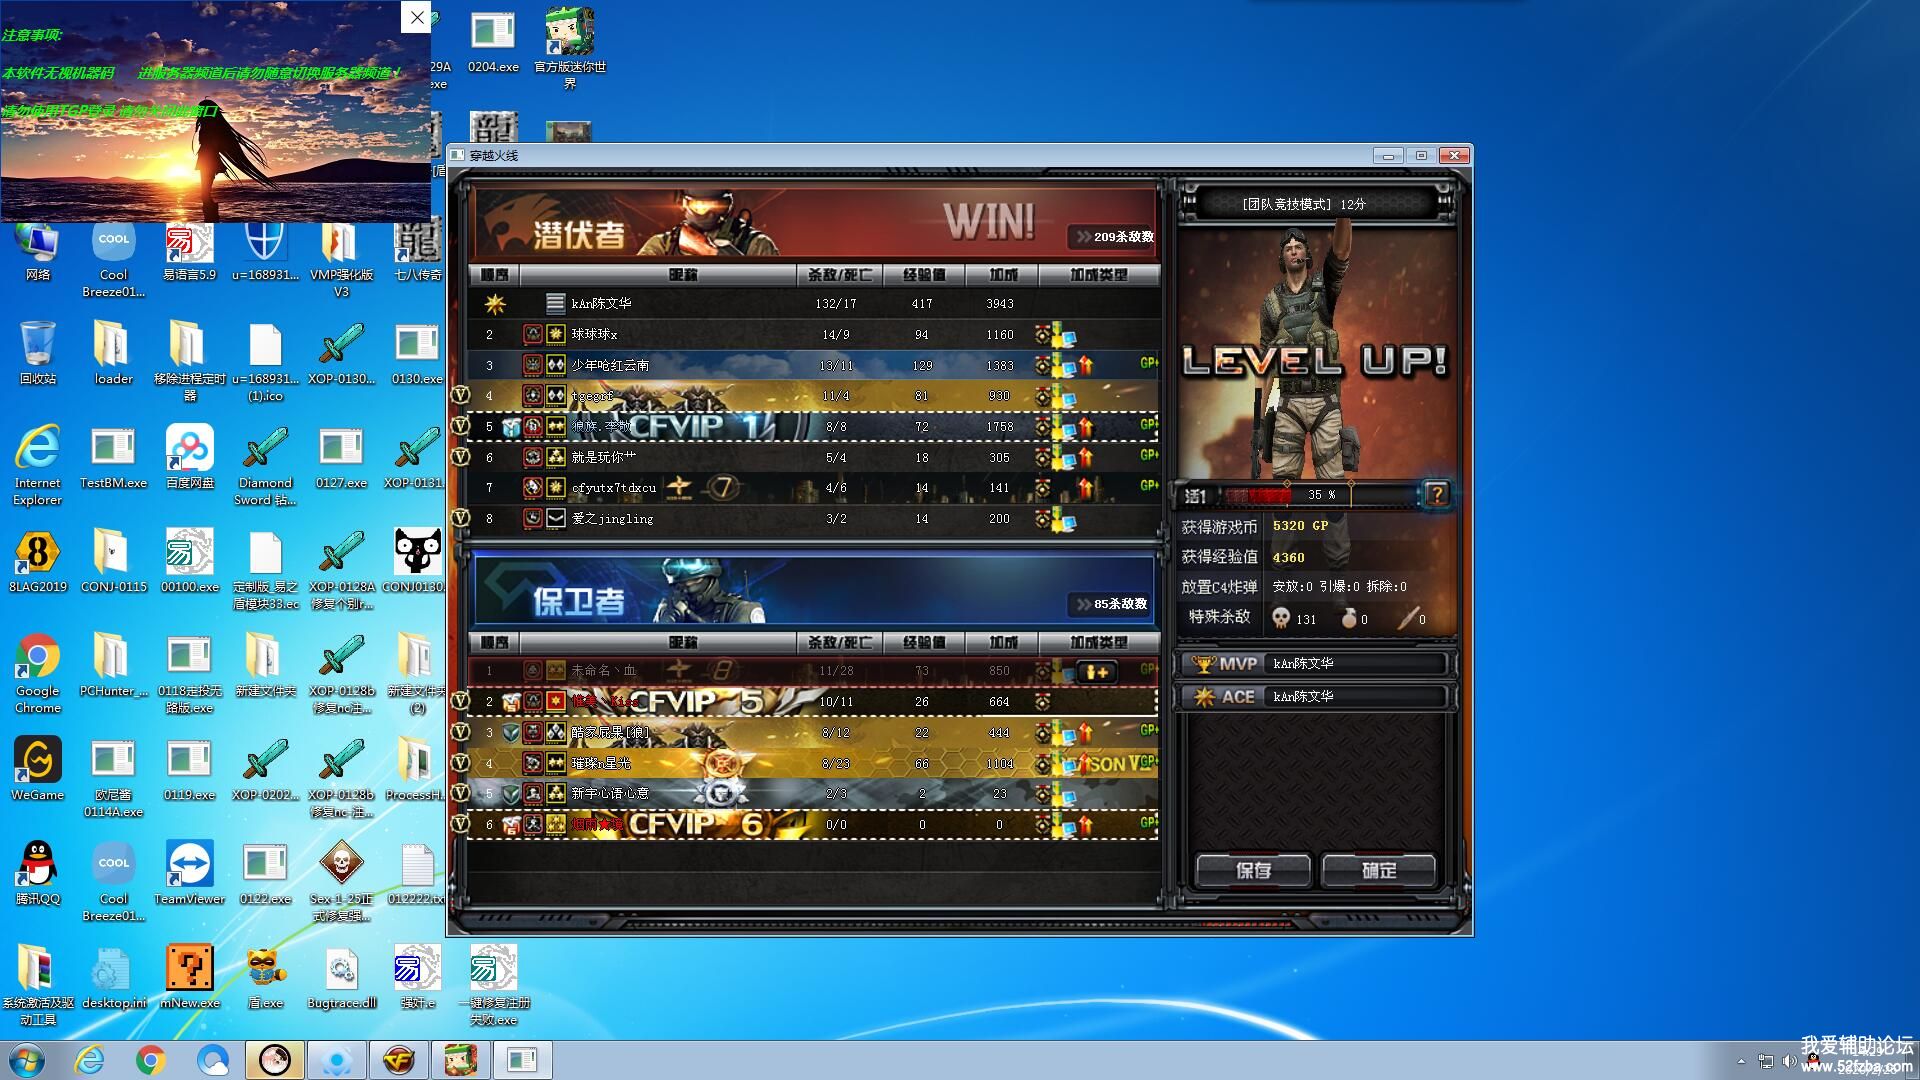Click Internet Explorer in the taskbar
Screen dimensions: 1920x1080
click(x=89, y=1060)
